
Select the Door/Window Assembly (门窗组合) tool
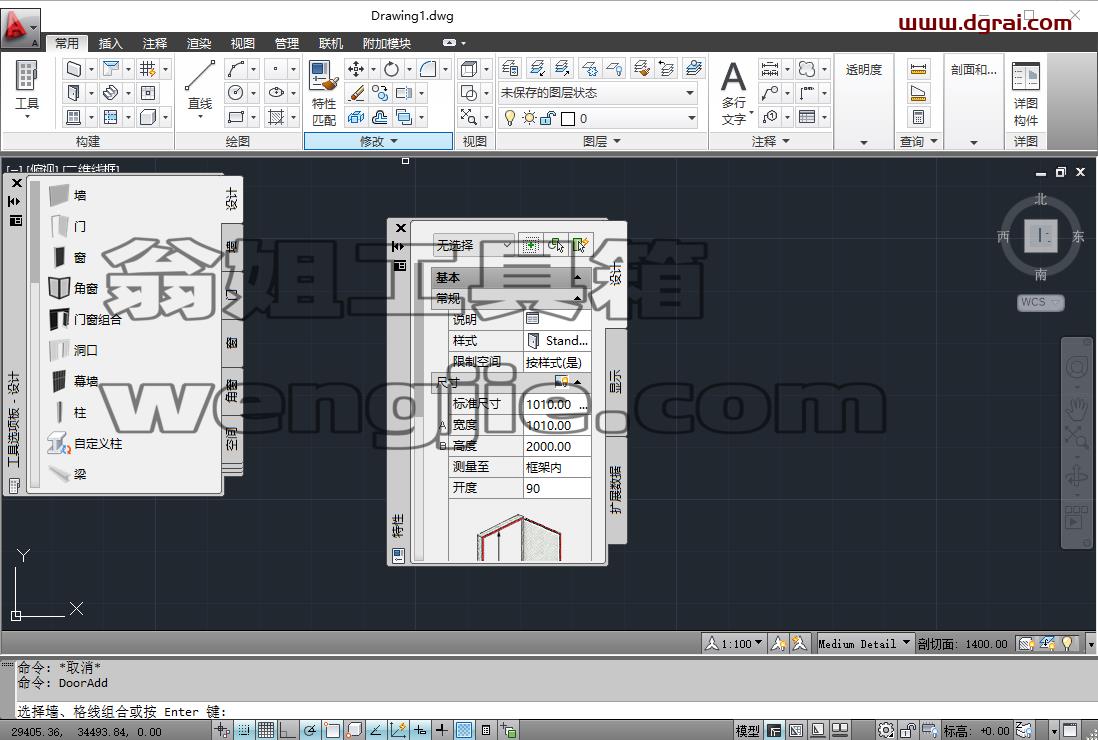(85, 319)
